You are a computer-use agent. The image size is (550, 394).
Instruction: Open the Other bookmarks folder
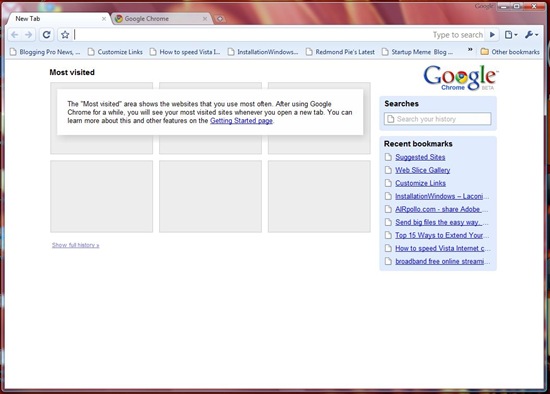point(510,52)
